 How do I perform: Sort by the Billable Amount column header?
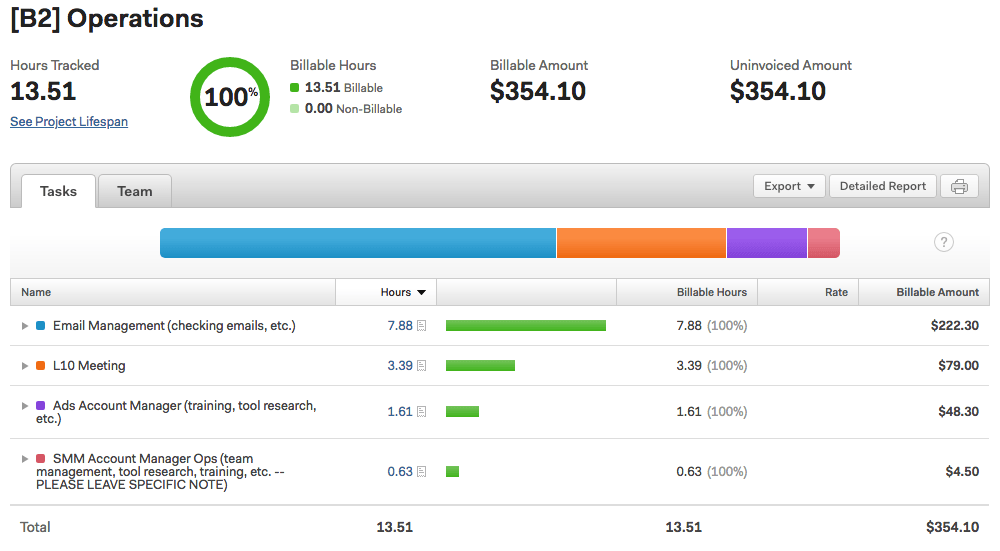[x=937, y=292]
